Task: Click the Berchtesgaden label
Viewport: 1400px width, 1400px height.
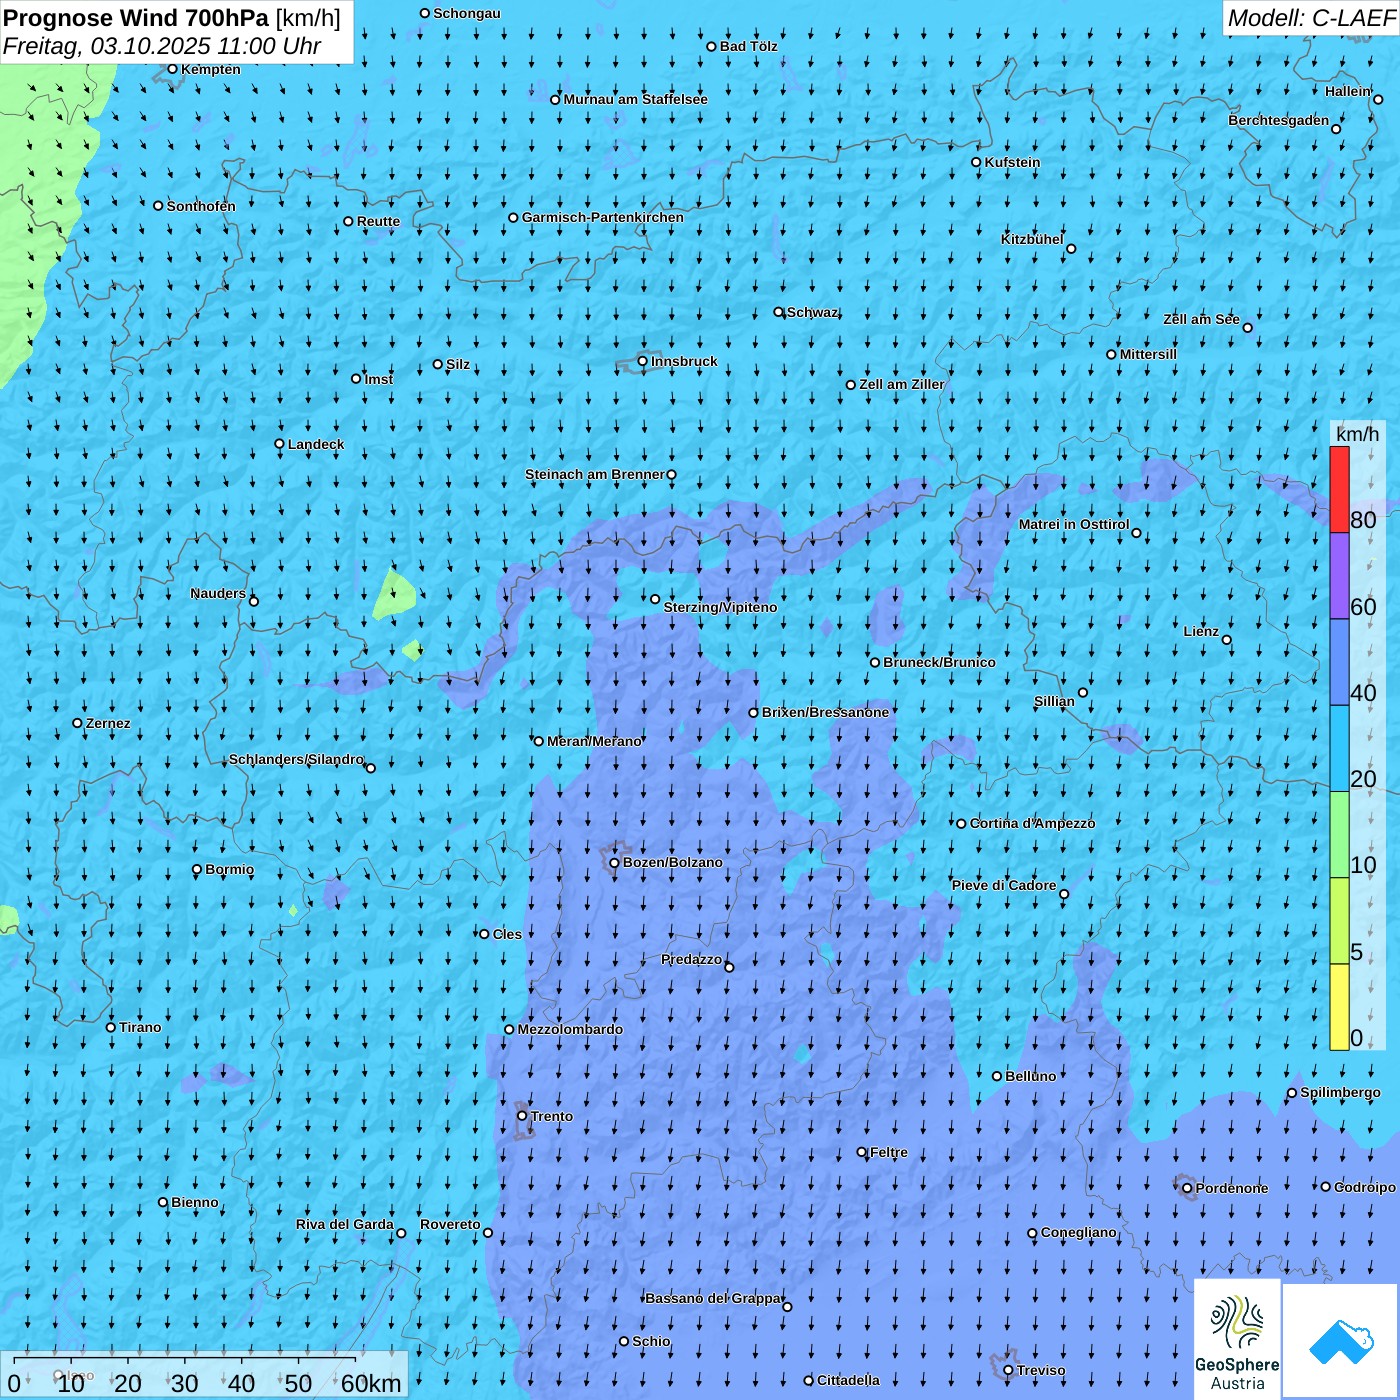Action: point(1279,120)
